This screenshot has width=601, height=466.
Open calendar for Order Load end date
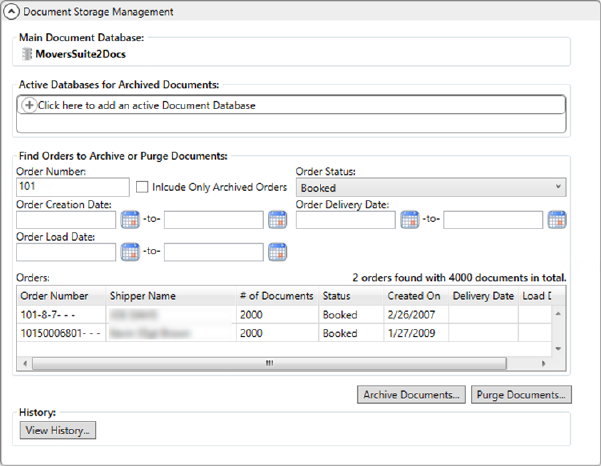point(277,252)
